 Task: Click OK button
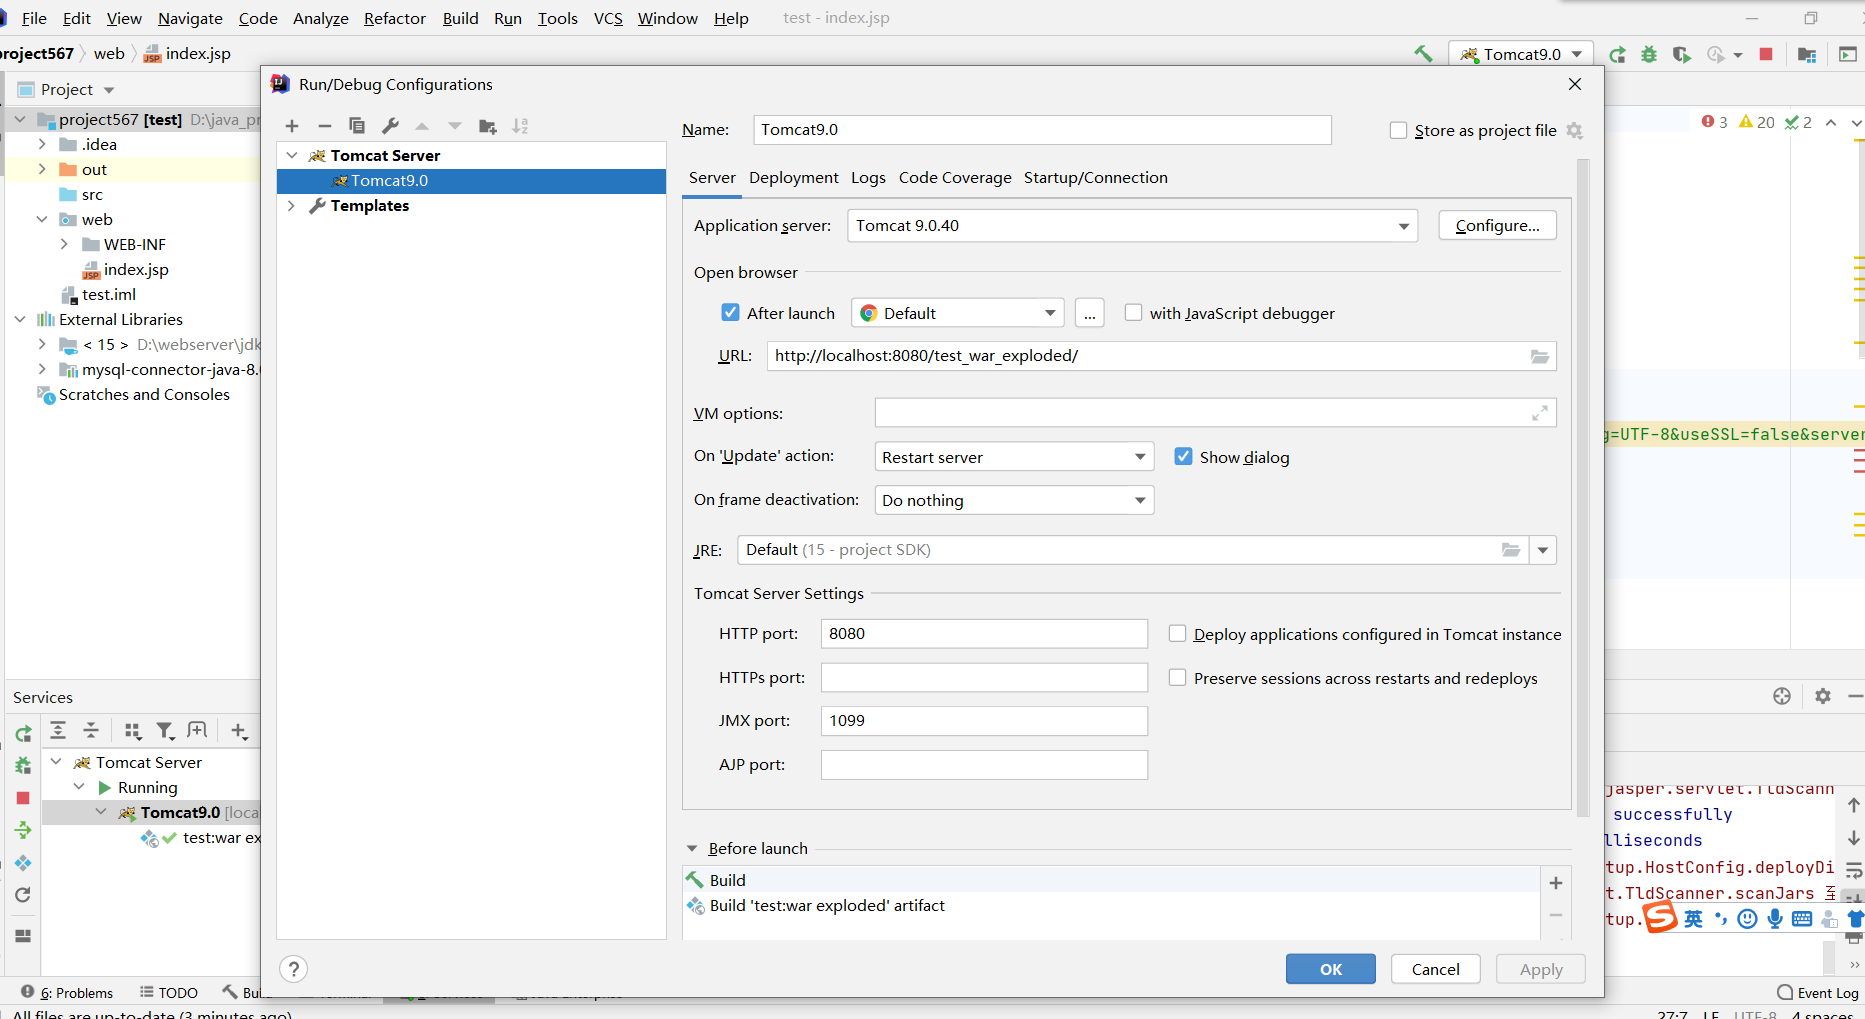pos(1330,969)
